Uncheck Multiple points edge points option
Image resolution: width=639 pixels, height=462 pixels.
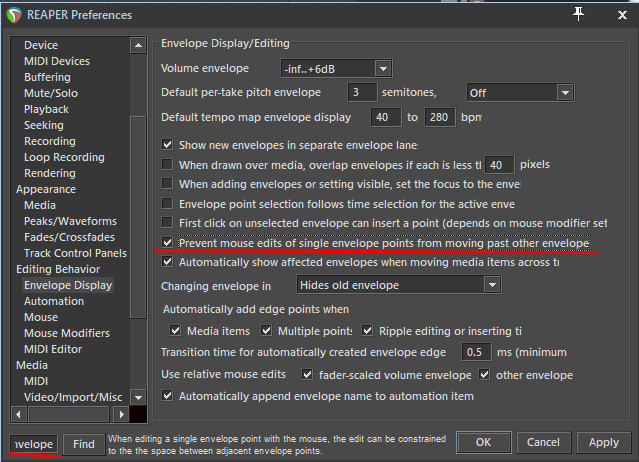[266, 330]
